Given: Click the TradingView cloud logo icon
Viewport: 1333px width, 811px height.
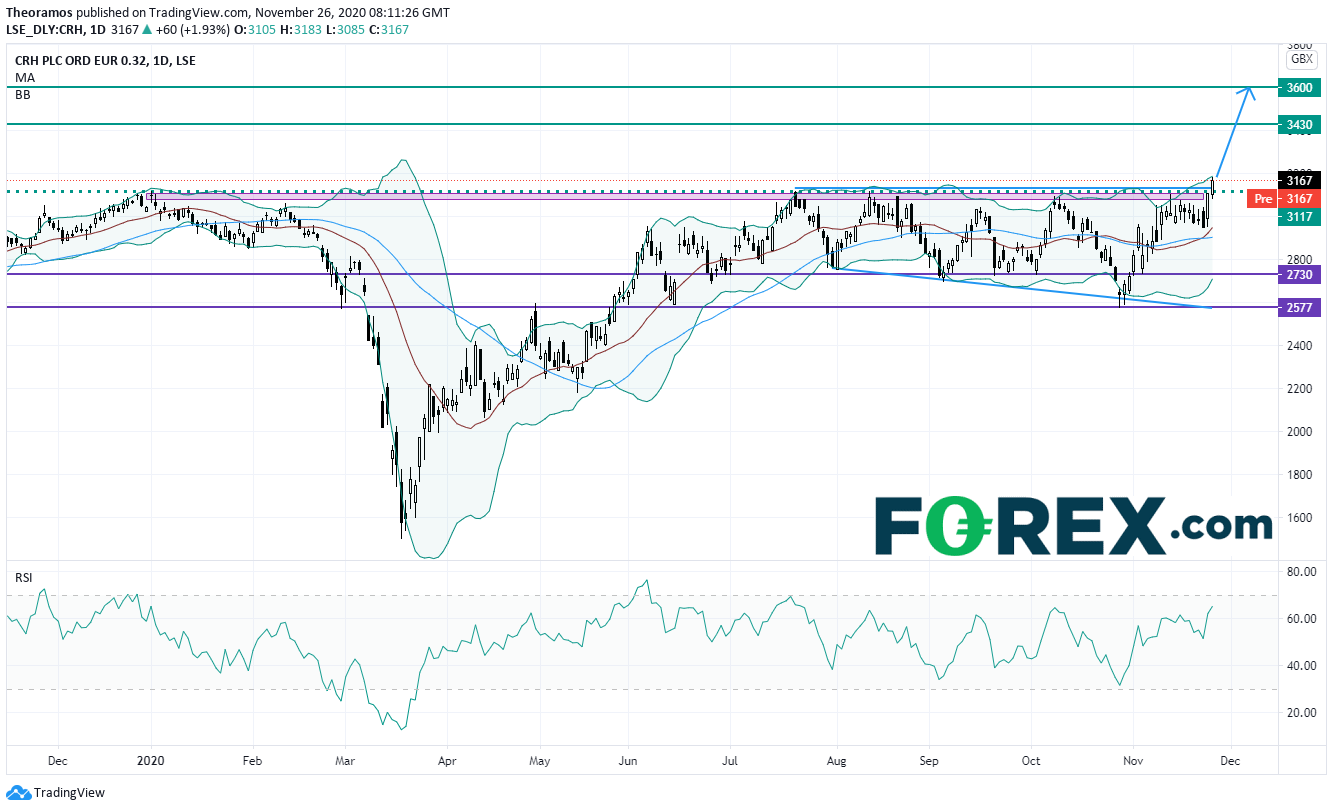Looking at the screenshot, I should coord(17,793).
